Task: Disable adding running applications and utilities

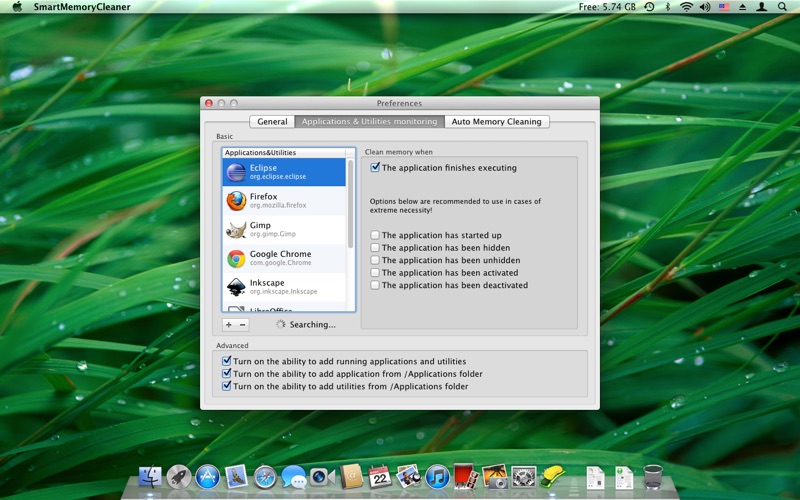Action: pos(227,361)
